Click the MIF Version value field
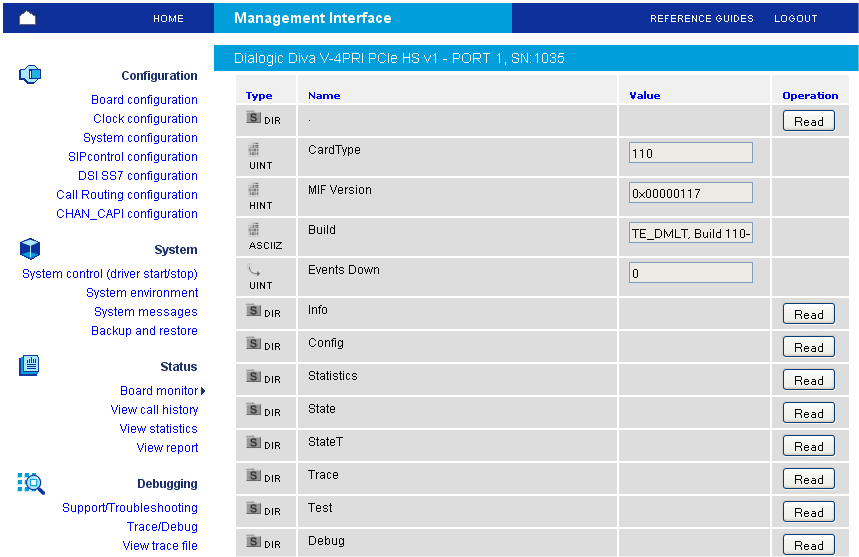Image resolution: width=859 pixels, height=557 pixels. point(690,193)
